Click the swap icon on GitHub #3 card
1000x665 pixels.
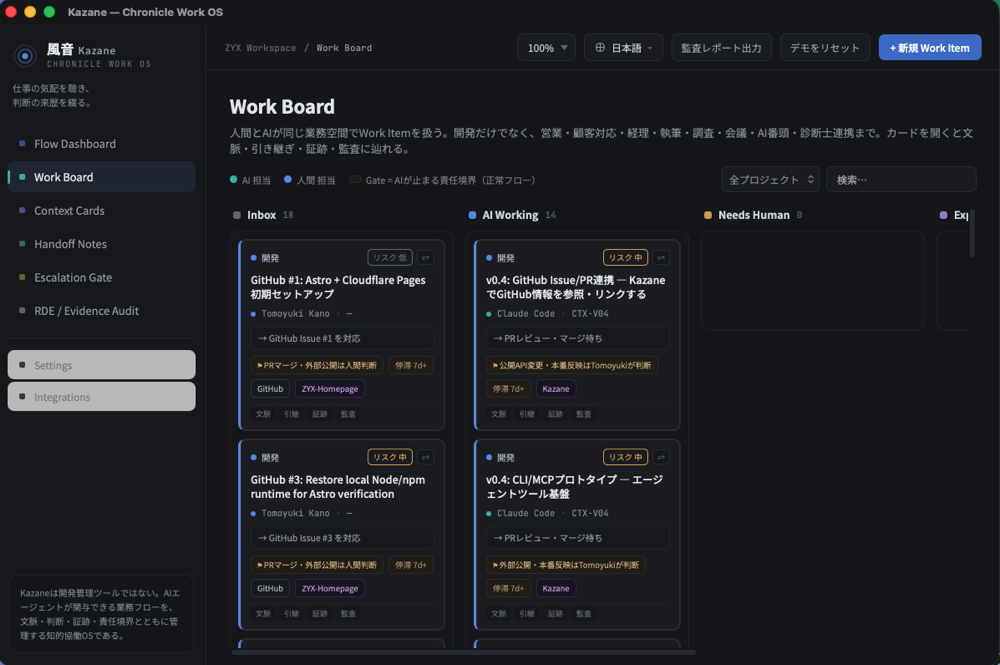[425, 457]
